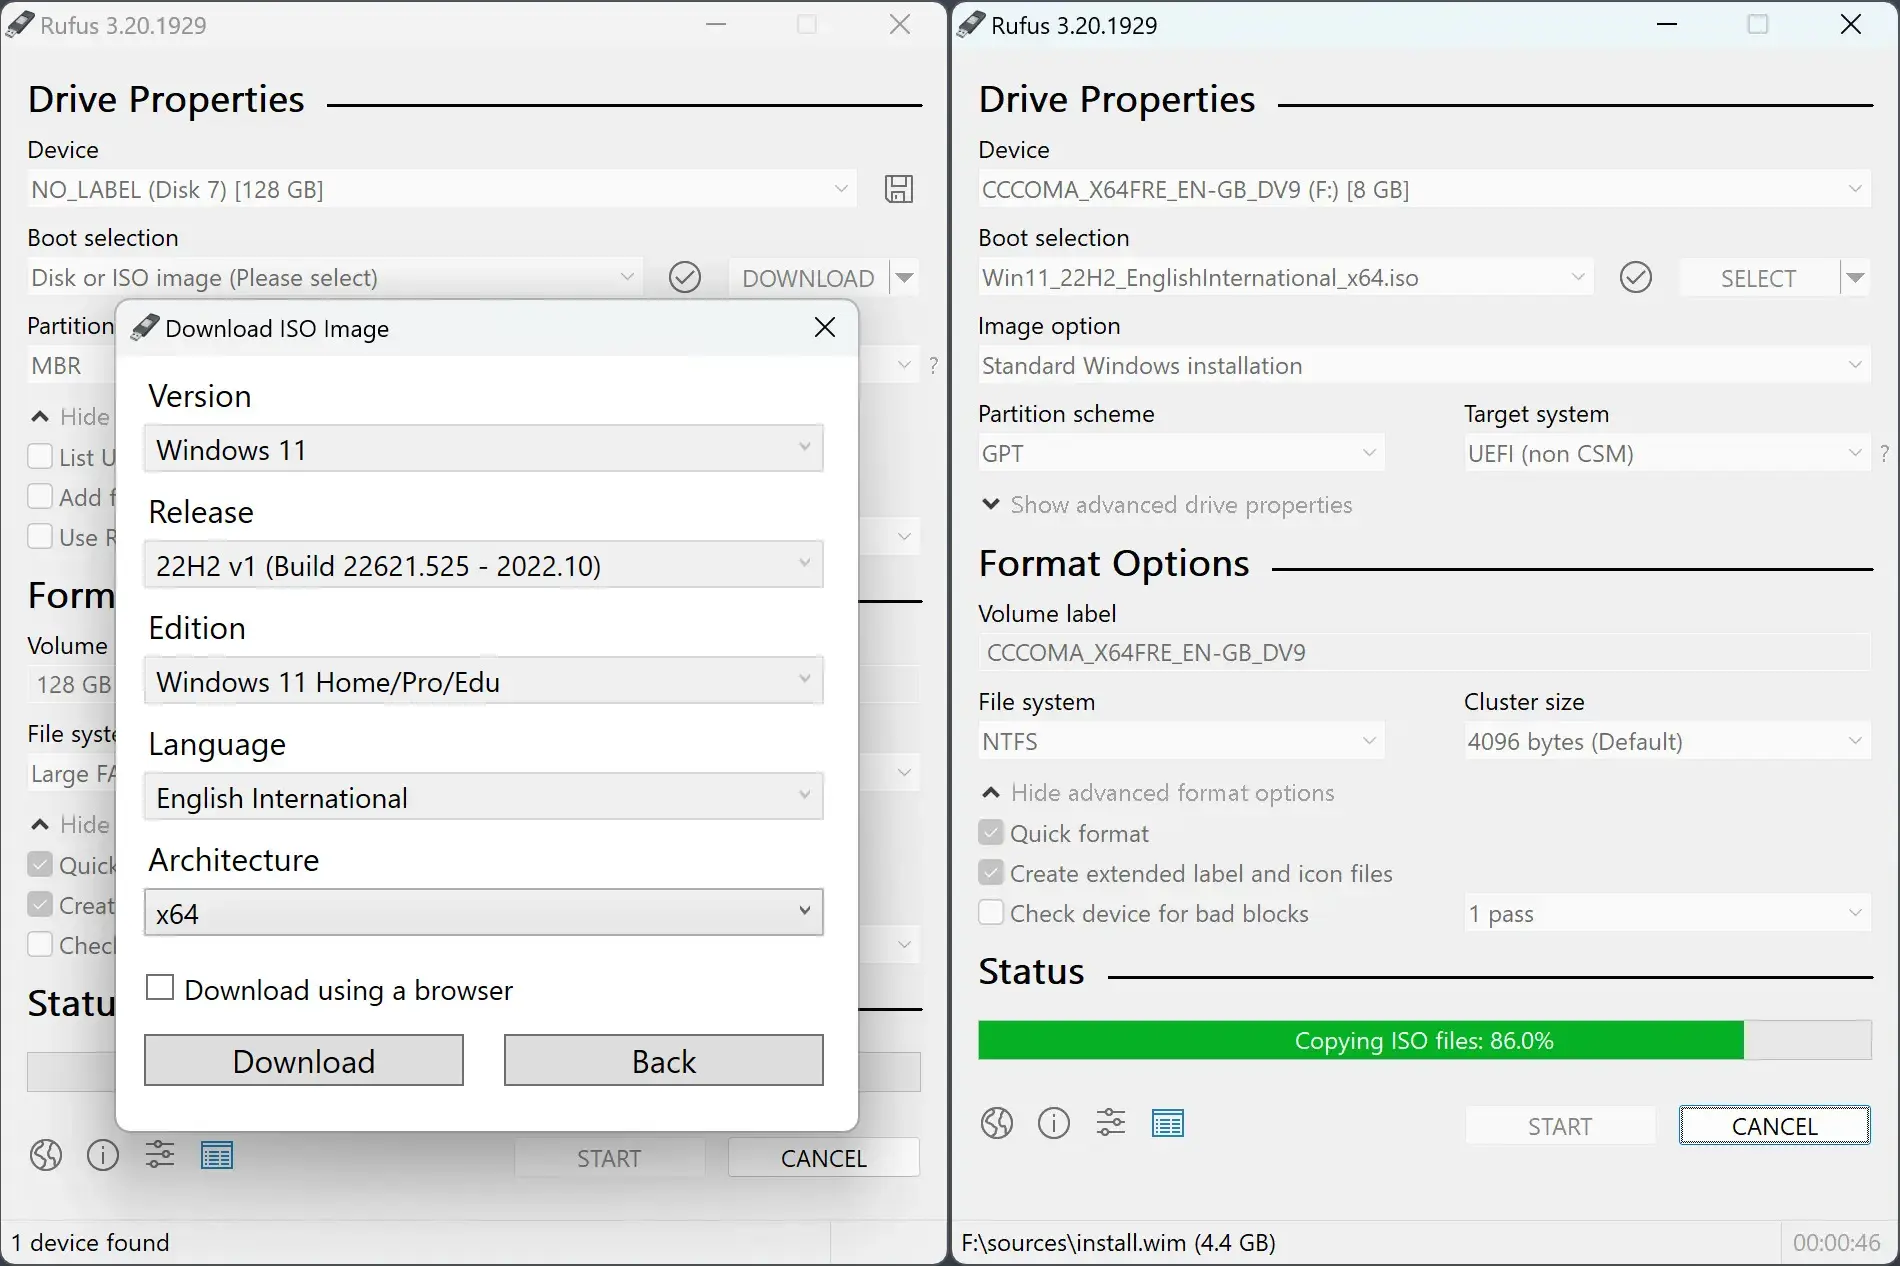The width and height of the screenshot is (1900, 1266).
Task: Enable Check device for bad blocks in the right window
Action: [x=991, y=912]
